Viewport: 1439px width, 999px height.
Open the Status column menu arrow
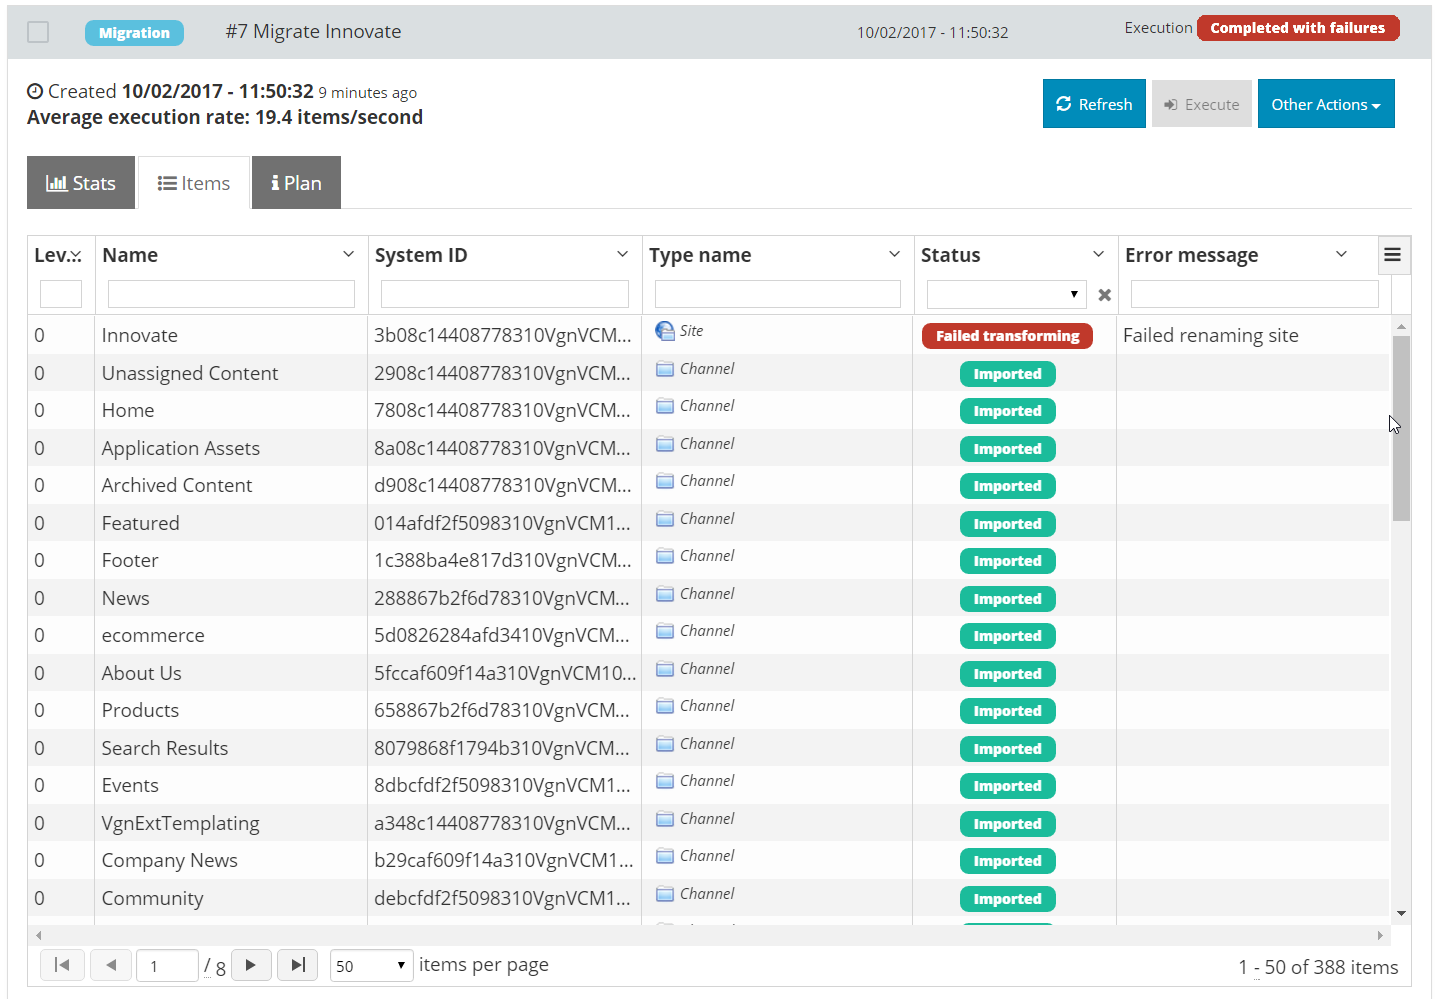pyautogui.click(x=1098, y=254)
